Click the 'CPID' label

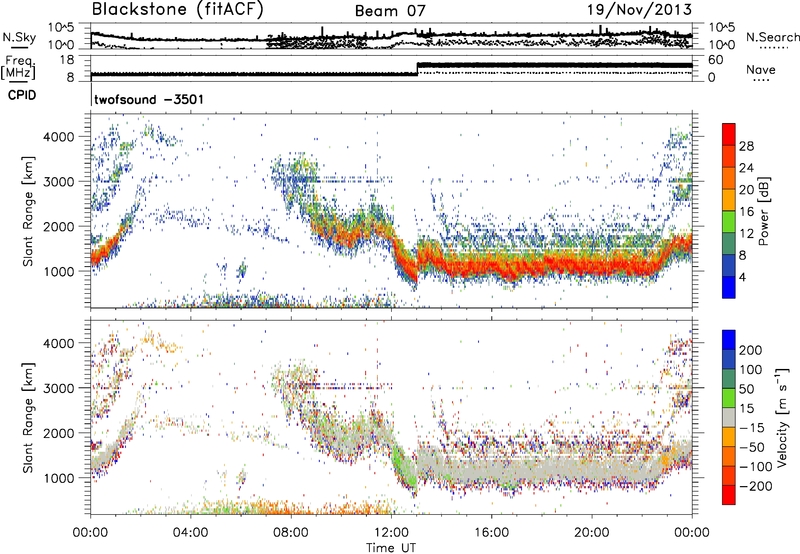[x=22, y=95]
